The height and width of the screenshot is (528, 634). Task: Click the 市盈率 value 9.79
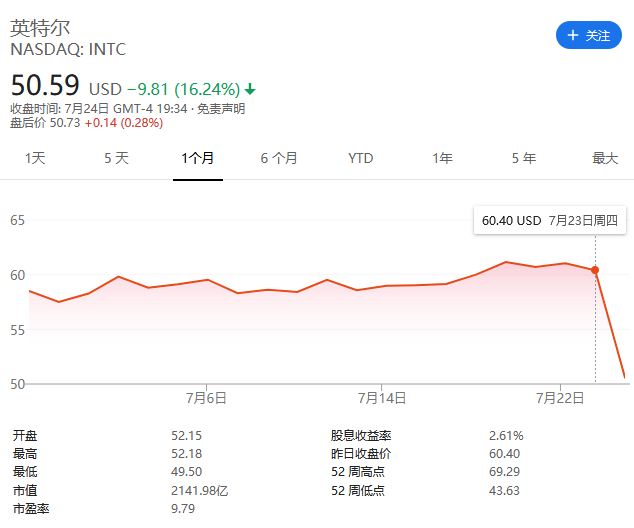tap(183, 508)
